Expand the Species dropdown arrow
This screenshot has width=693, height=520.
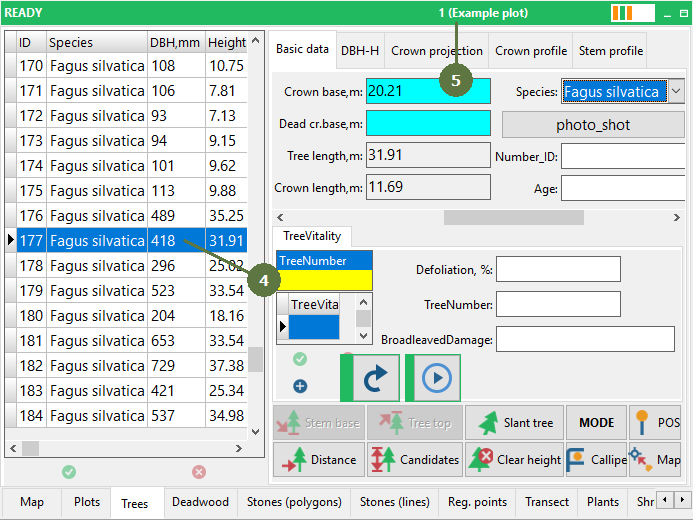676,91
